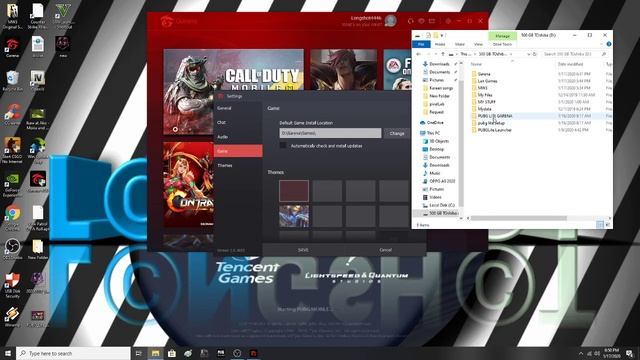Click the Garena logo in header
The height and width of the screenshot is (360, 640).
coord(167,21)
